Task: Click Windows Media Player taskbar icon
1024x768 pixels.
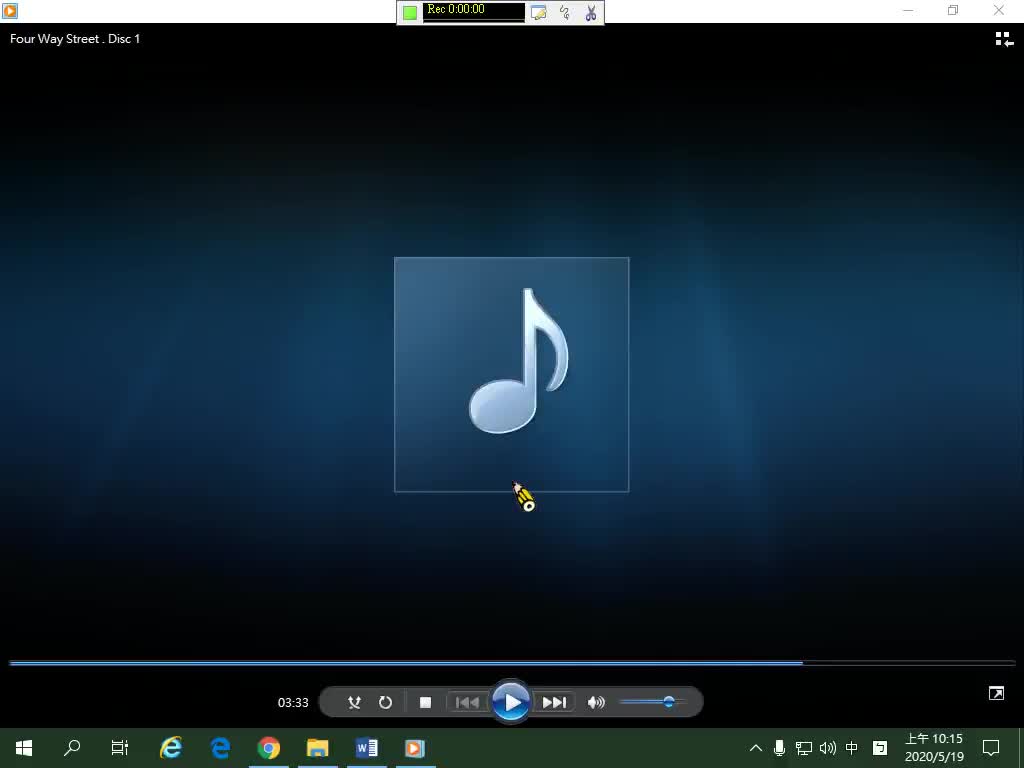Action: [x=415, y=748]
